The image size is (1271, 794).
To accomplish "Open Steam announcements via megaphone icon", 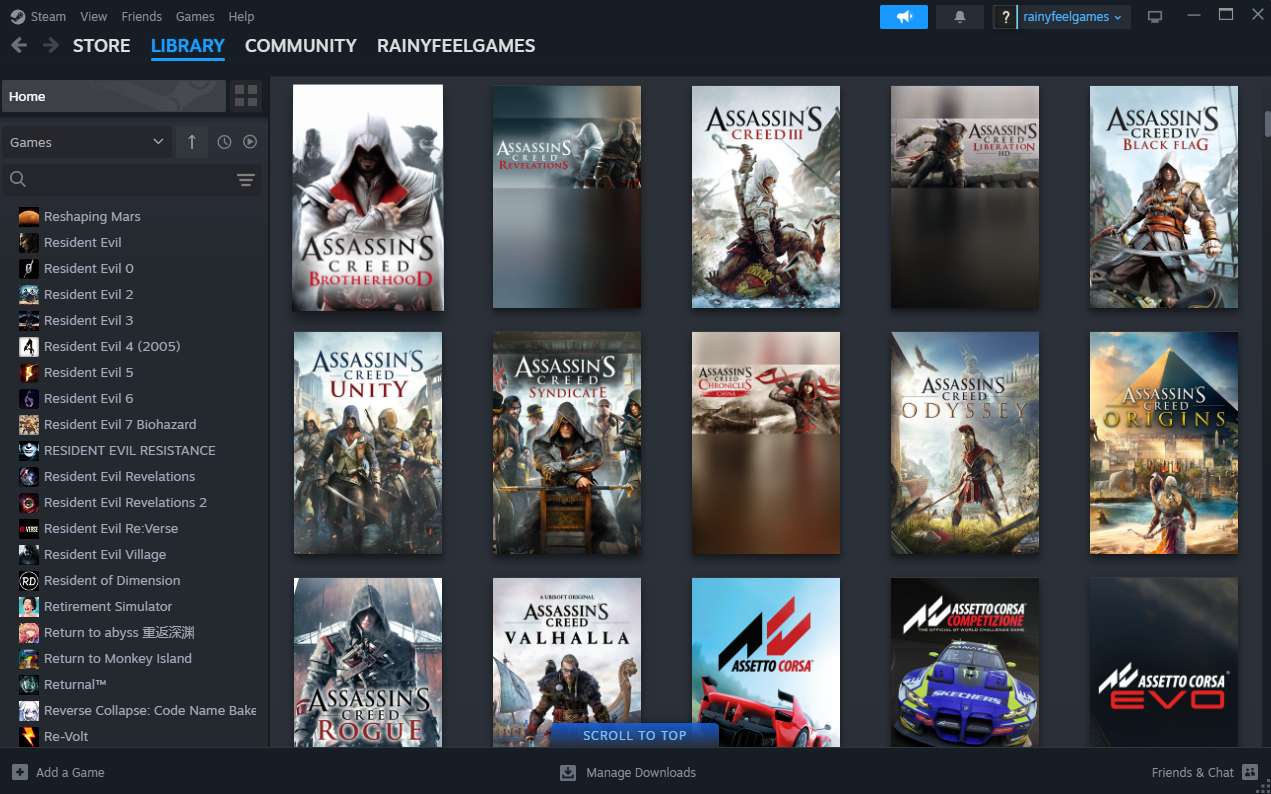I will tap(903, 16).
